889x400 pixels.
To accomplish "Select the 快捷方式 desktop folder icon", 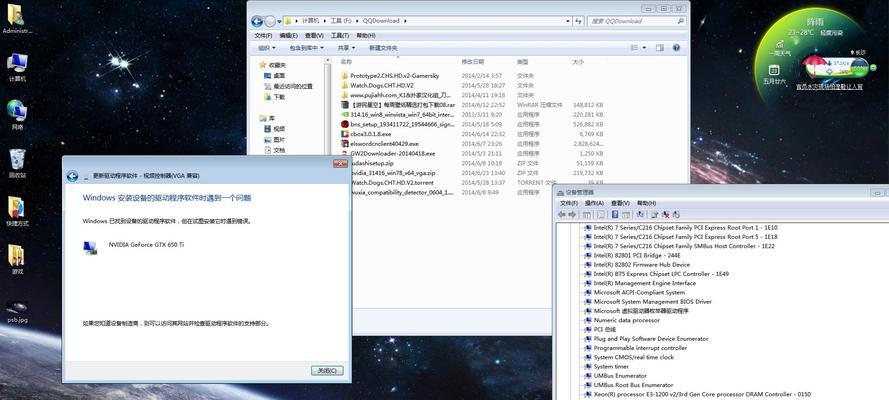I will pyautogui.click(x=17, y=211).
